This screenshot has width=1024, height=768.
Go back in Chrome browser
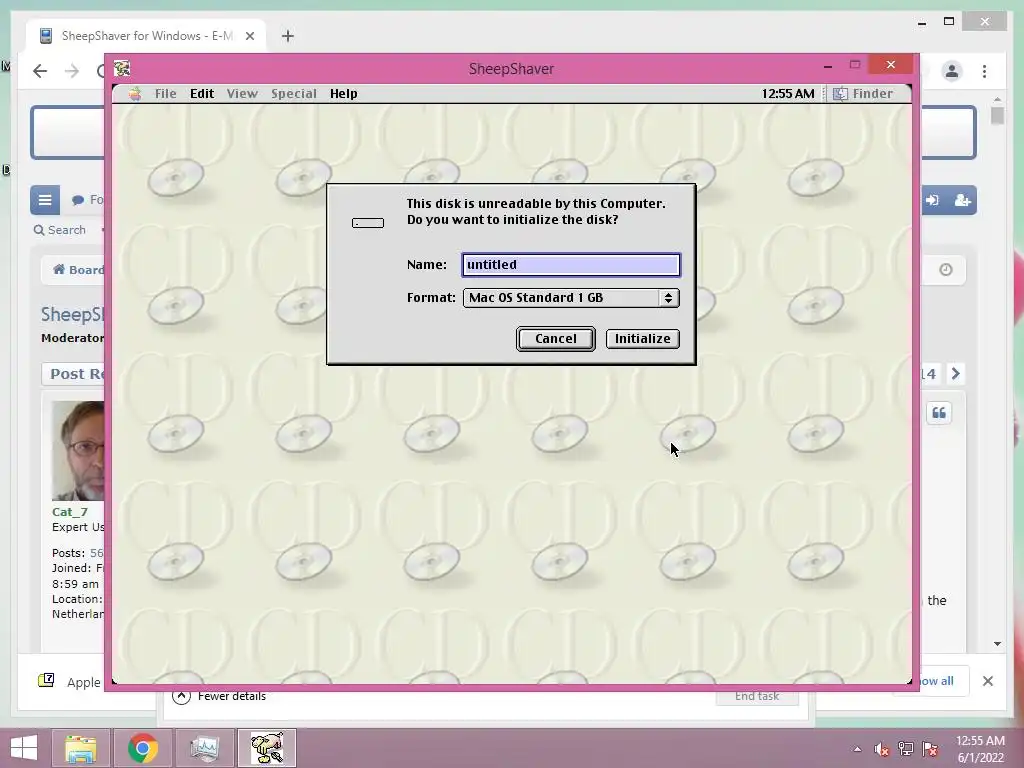(40, 71)
